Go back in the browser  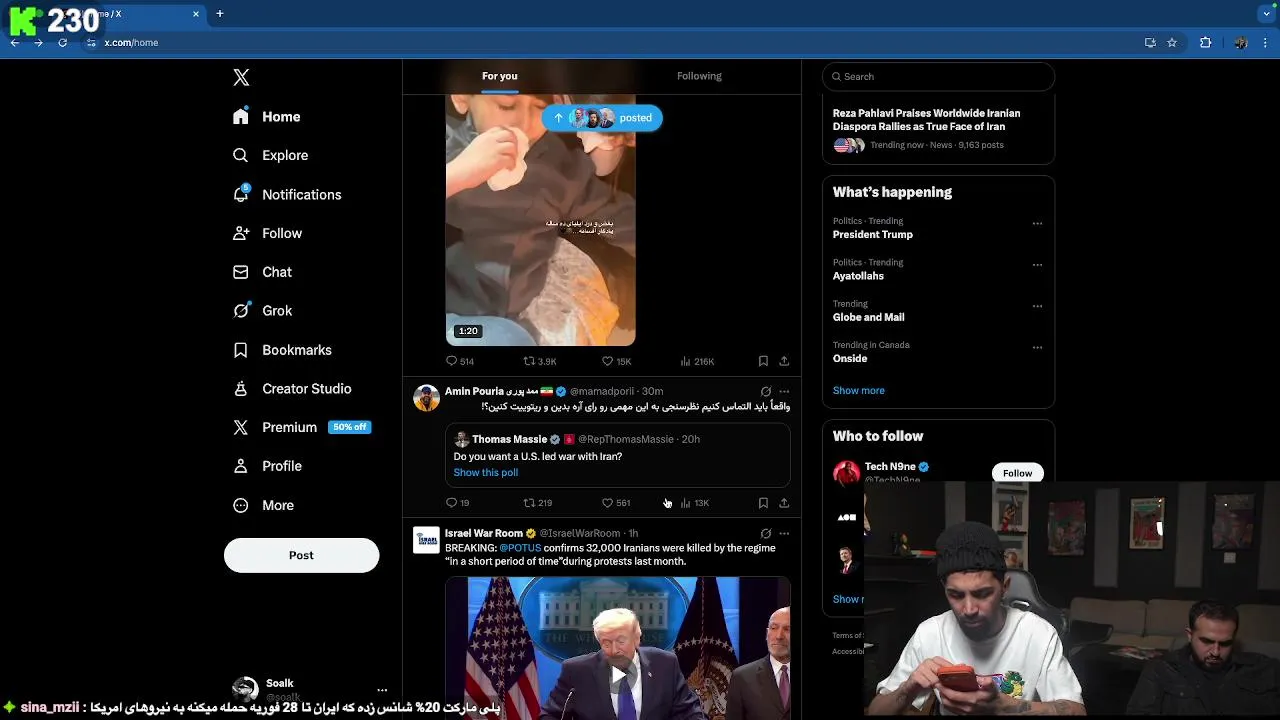15,43
